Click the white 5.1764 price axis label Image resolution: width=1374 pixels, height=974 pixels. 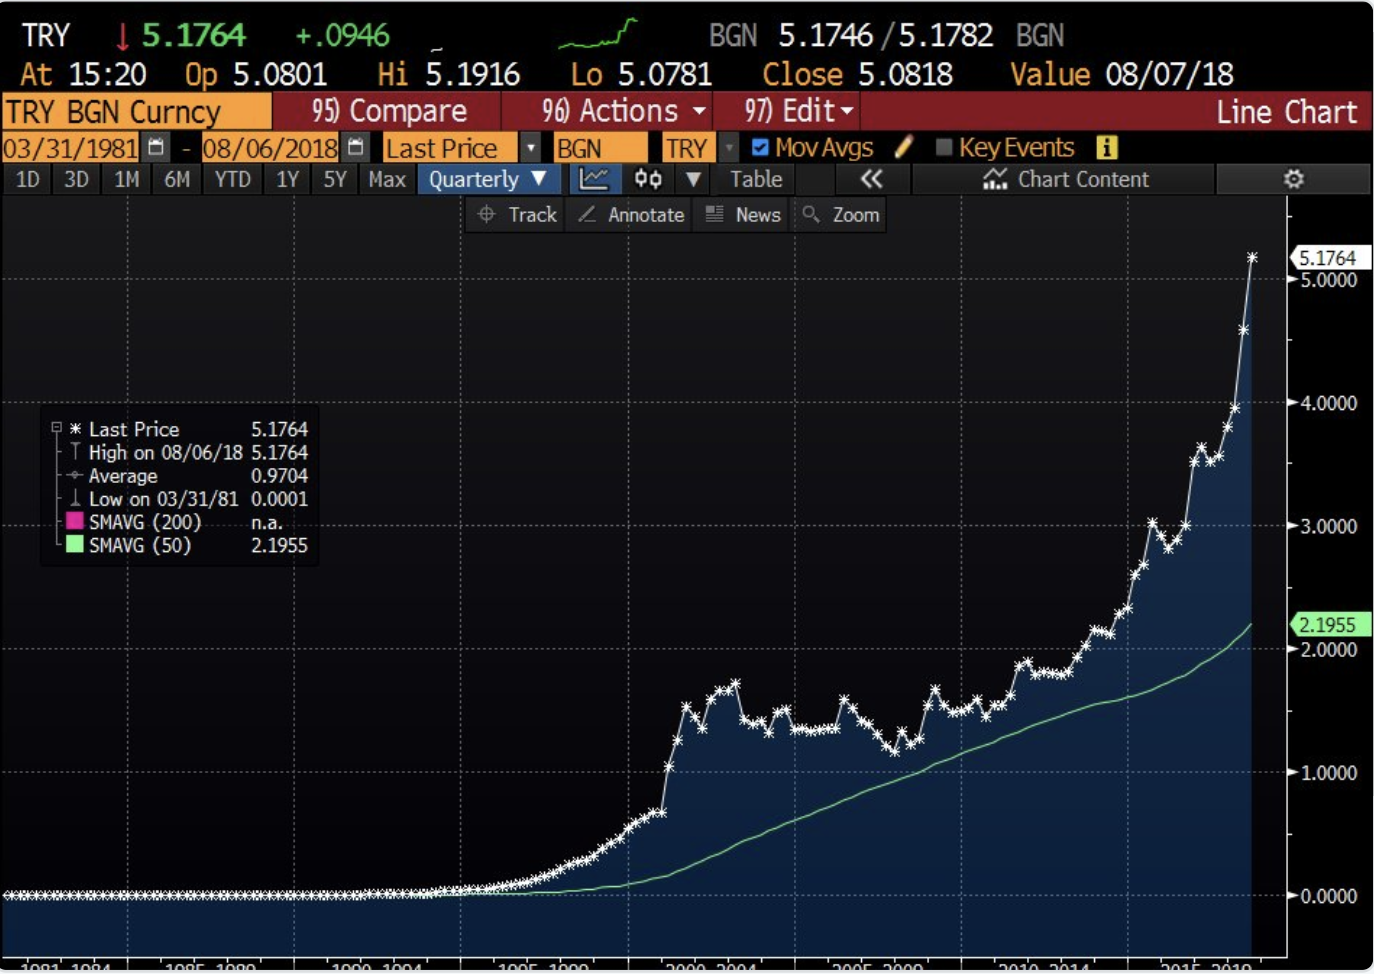1329,258
